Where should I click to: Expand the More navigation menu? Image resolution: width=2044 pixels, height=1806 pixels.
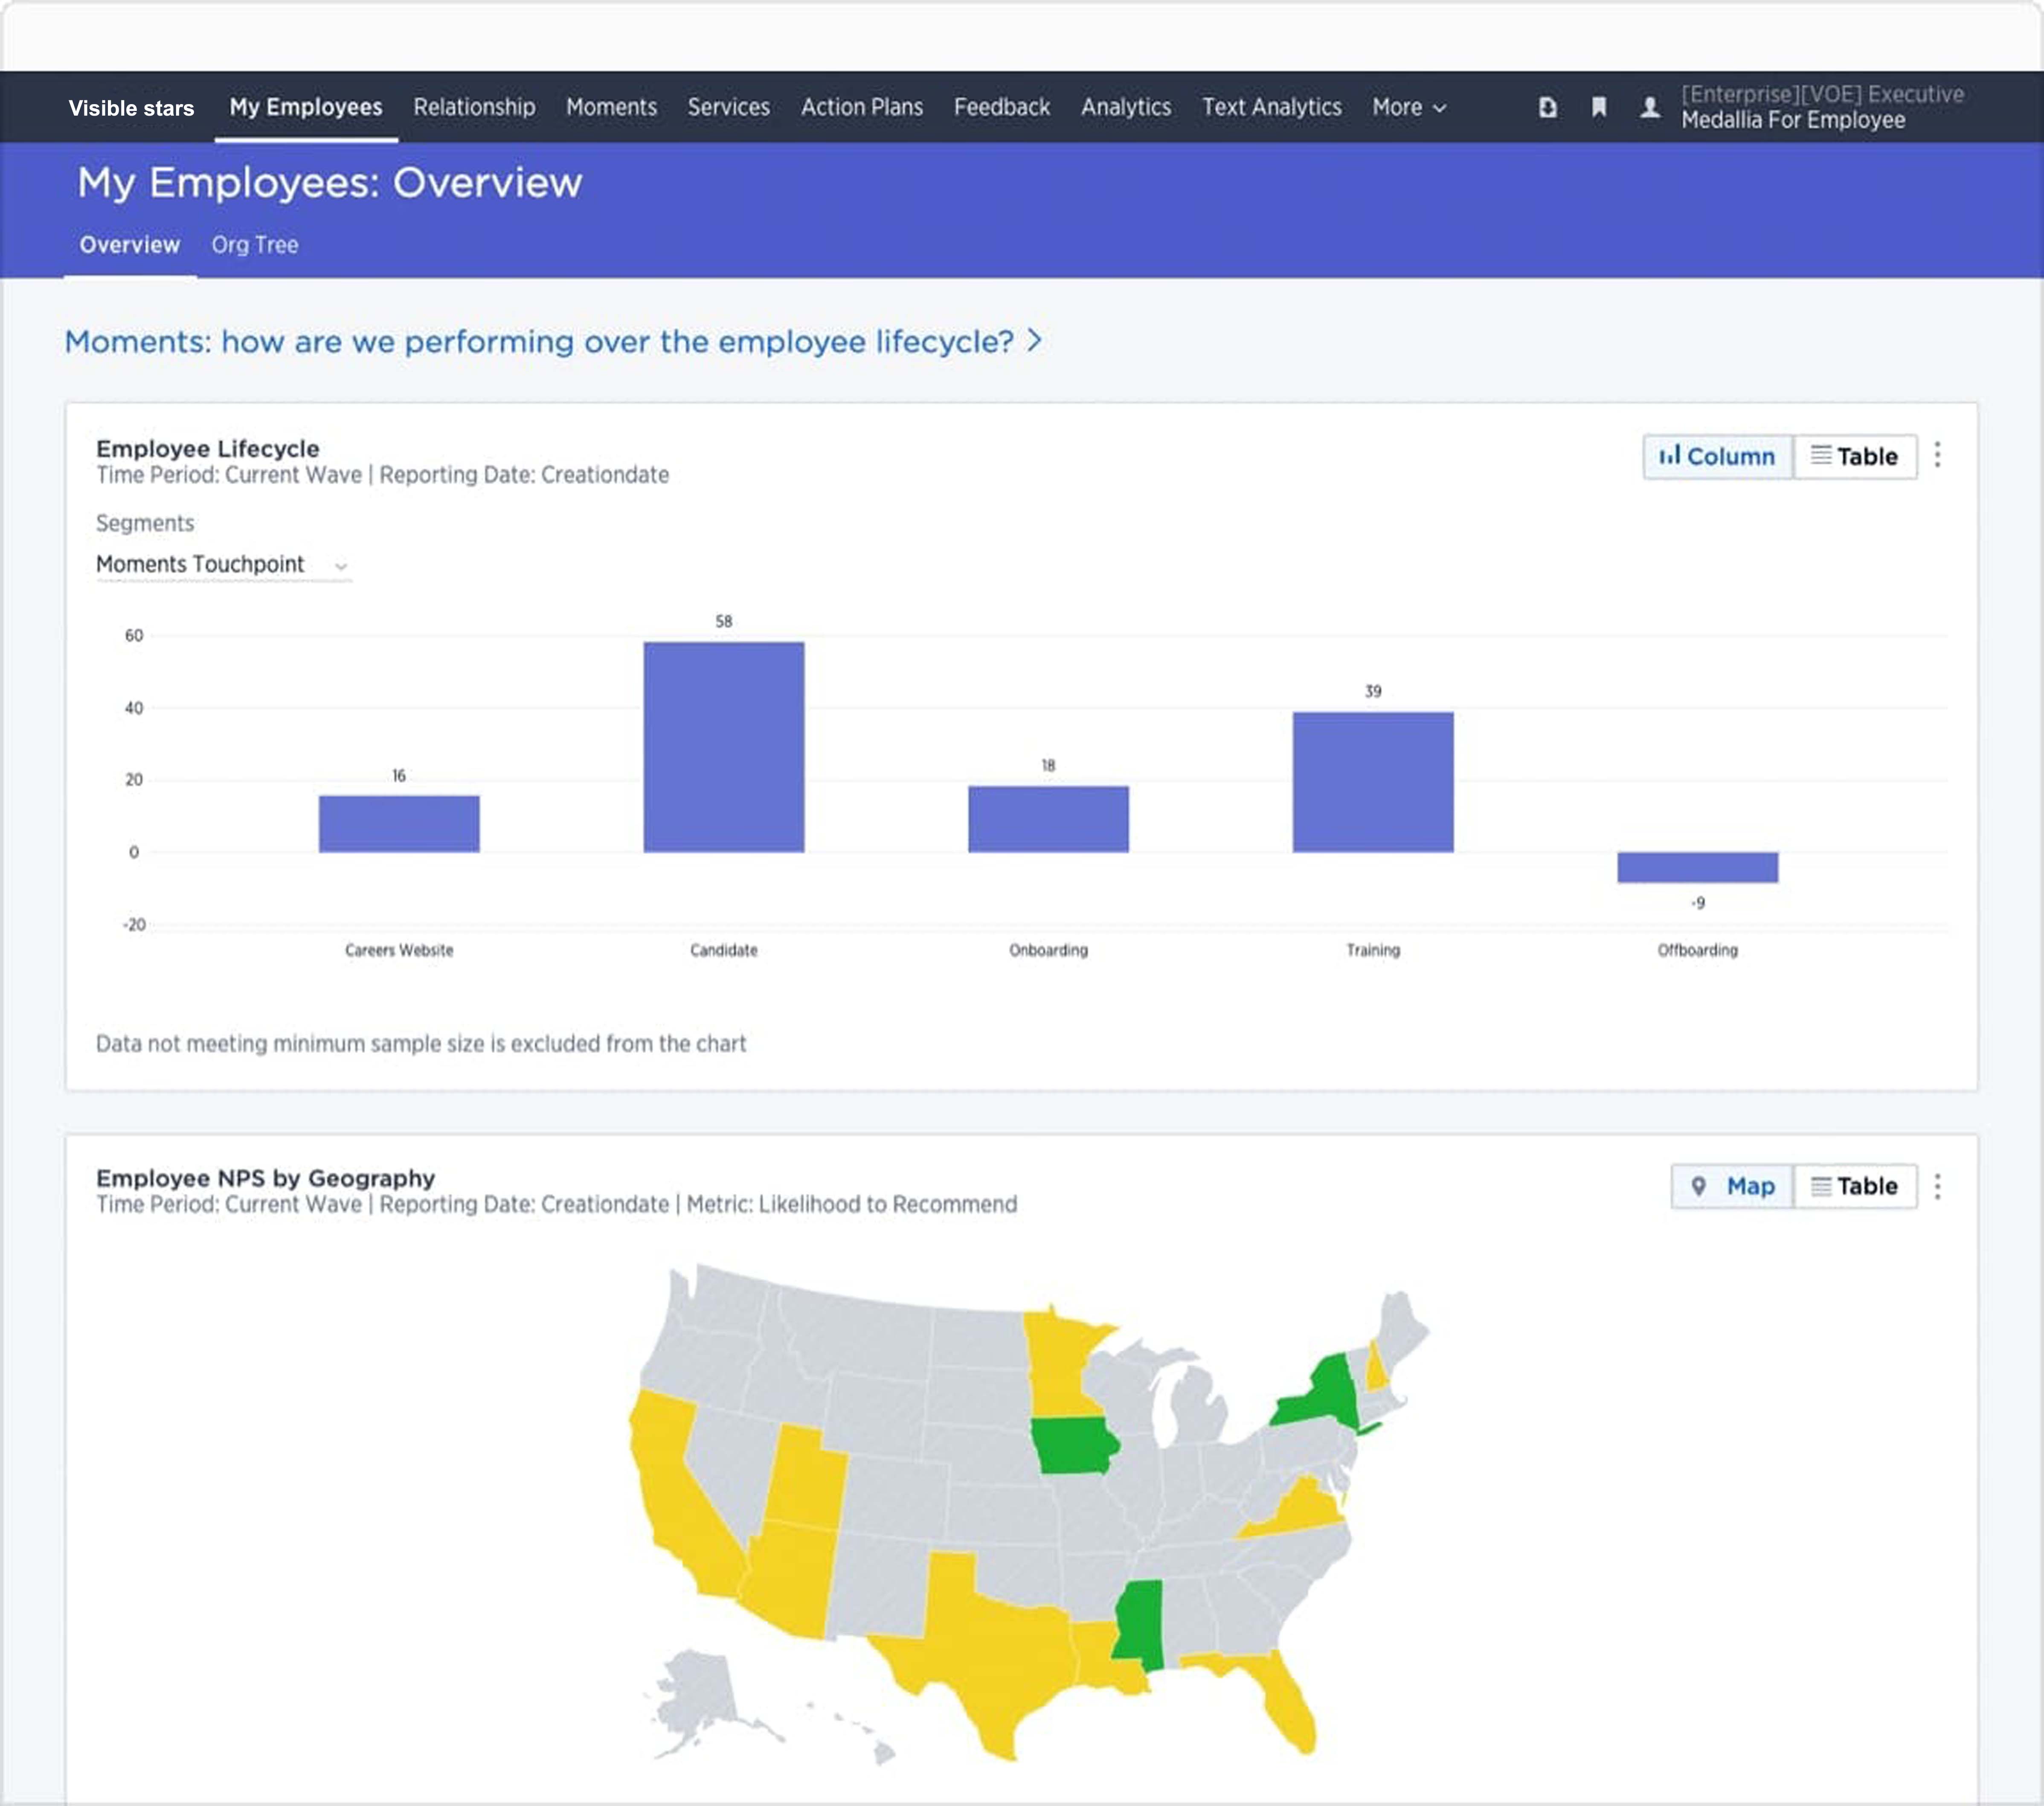click(1408, 107)
